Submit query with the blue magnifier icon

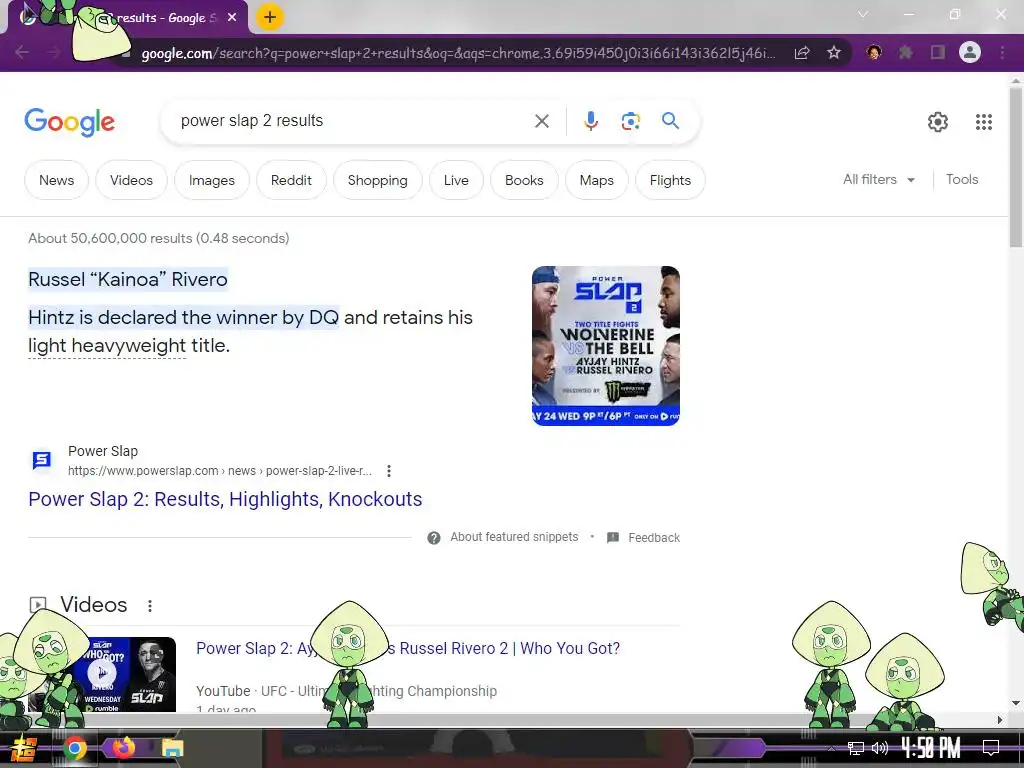(670, 120)
